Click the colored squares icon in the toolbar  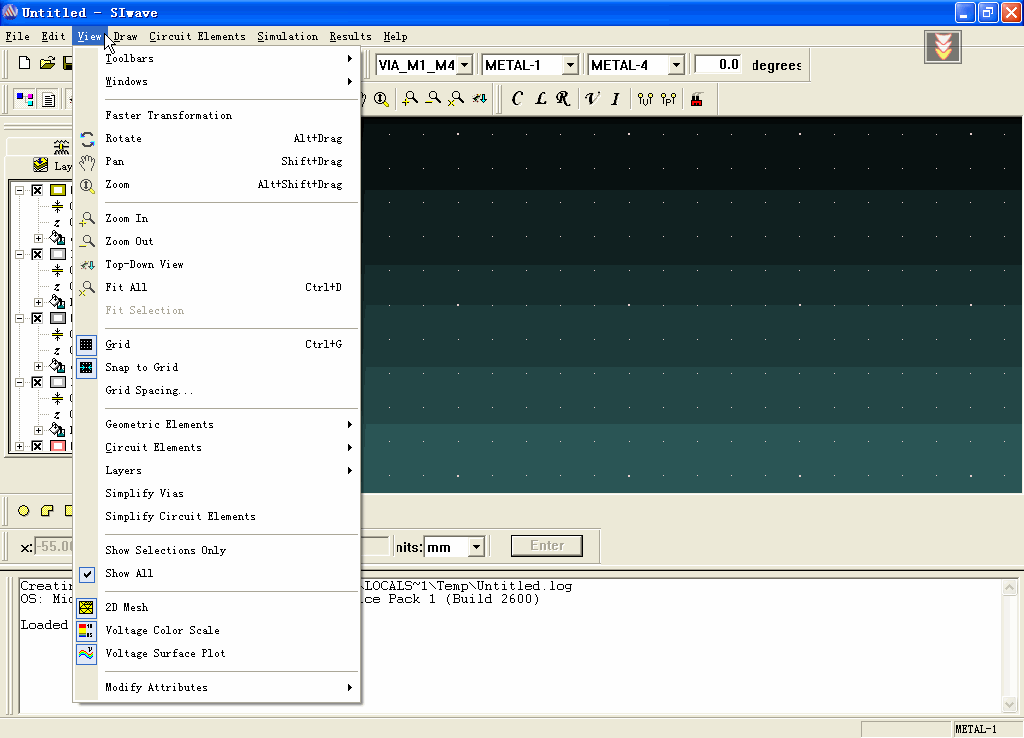(x=25, y=99)
